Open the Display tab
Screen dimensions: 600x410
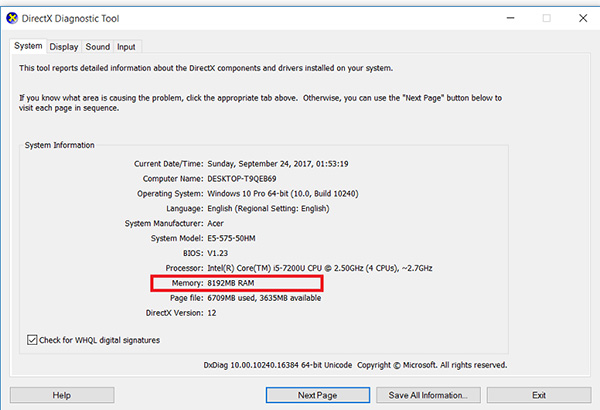point(64,47)
